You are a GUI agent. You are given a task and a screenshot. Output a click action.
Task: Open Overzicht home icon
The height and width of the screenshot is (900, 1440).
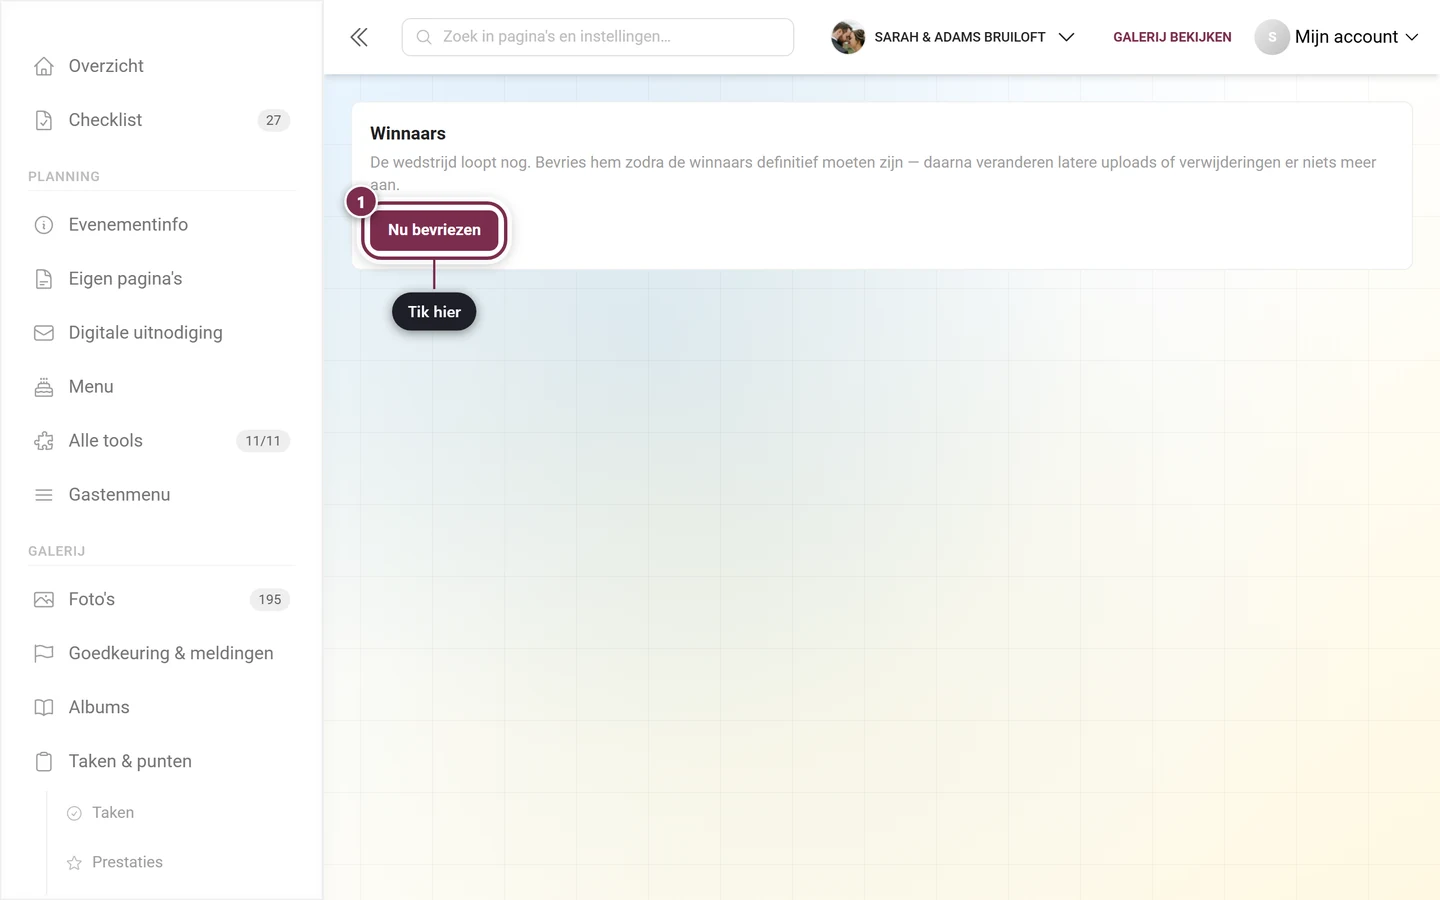[44, 66]
